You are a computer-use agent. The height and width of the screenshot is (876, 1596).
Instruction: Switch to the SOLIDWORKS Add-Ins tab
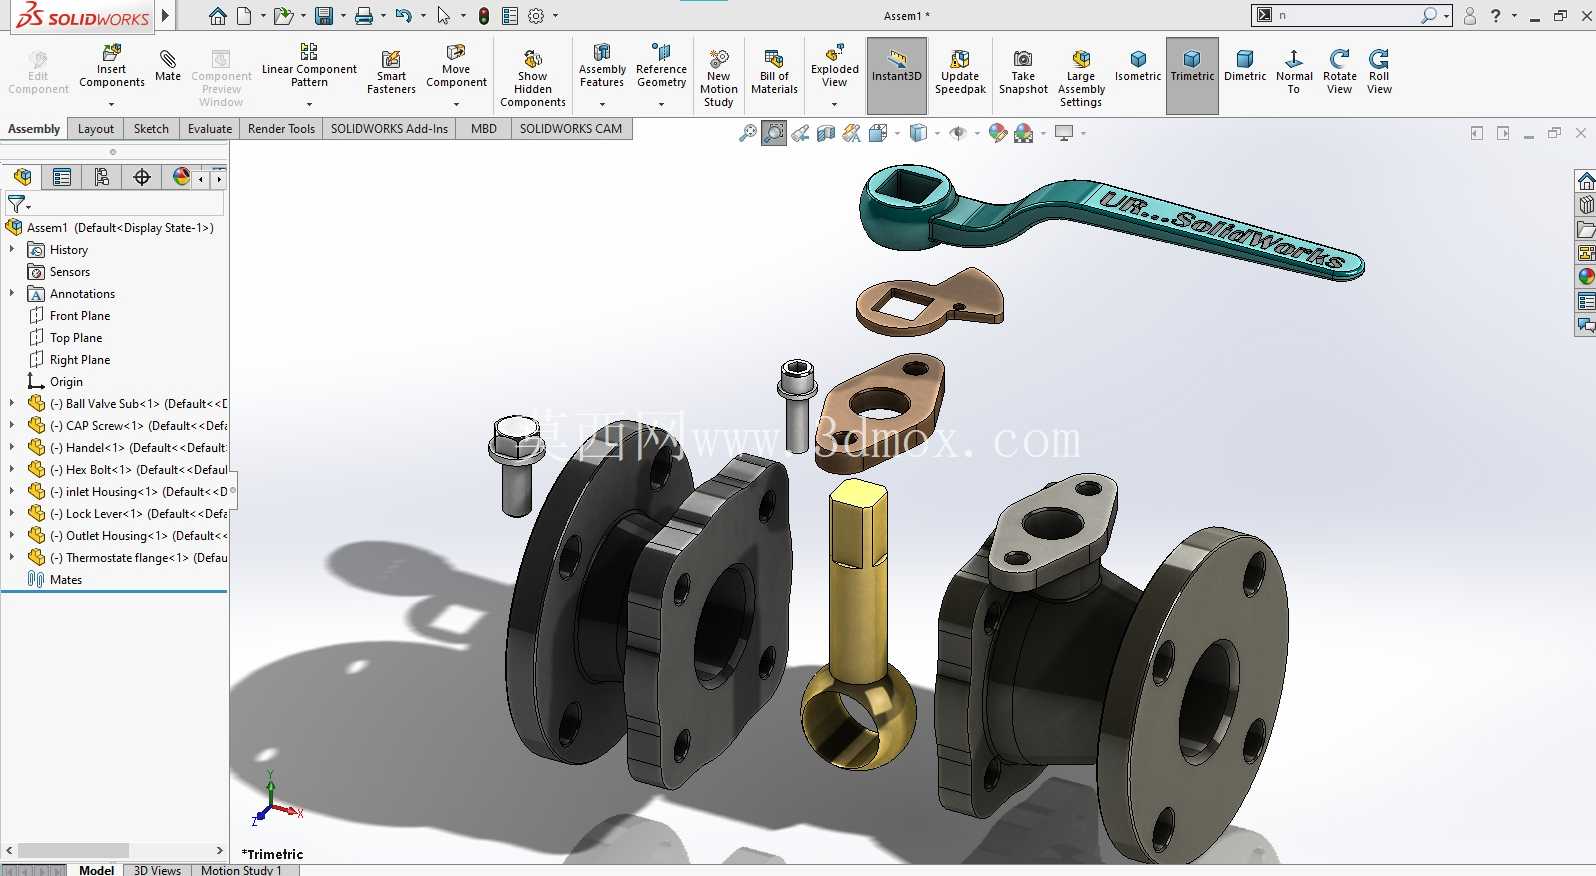(x=389, y=128)
